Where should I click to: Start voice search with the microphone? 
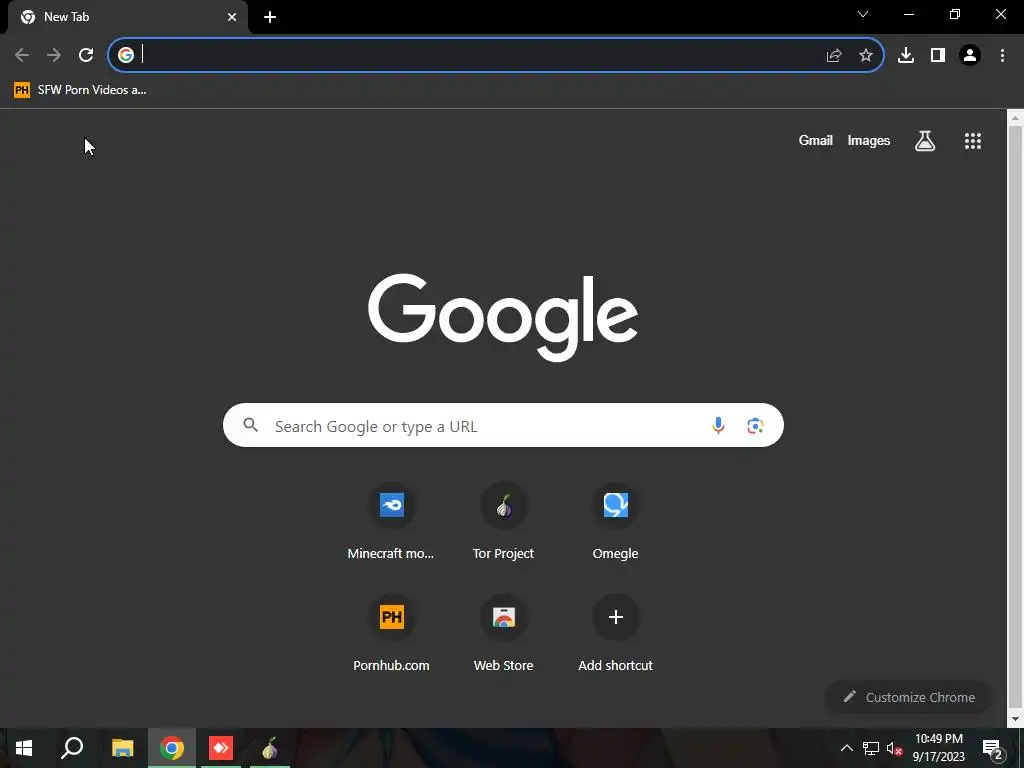(718, 425)
